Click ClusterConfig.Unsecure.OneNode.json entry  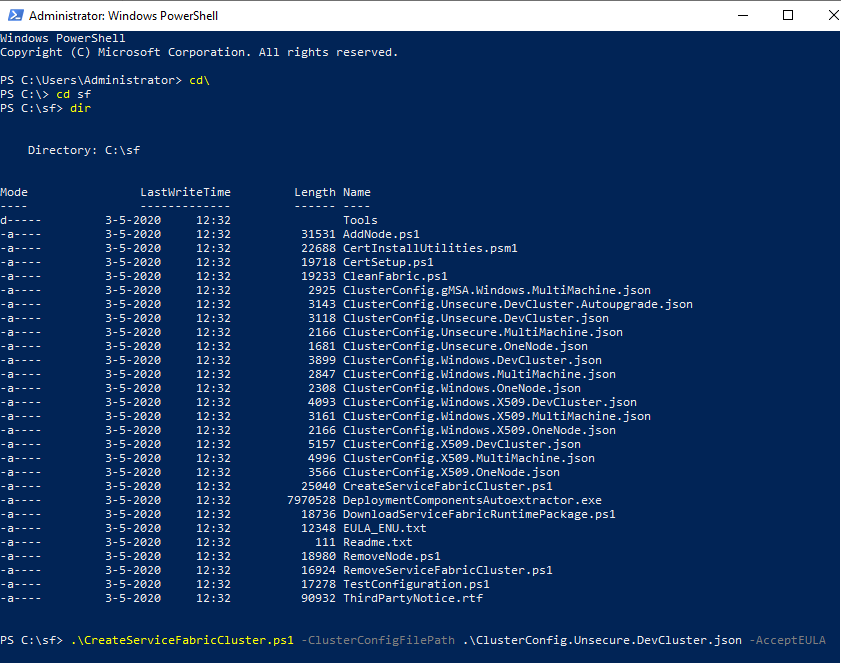coord(465,346)
